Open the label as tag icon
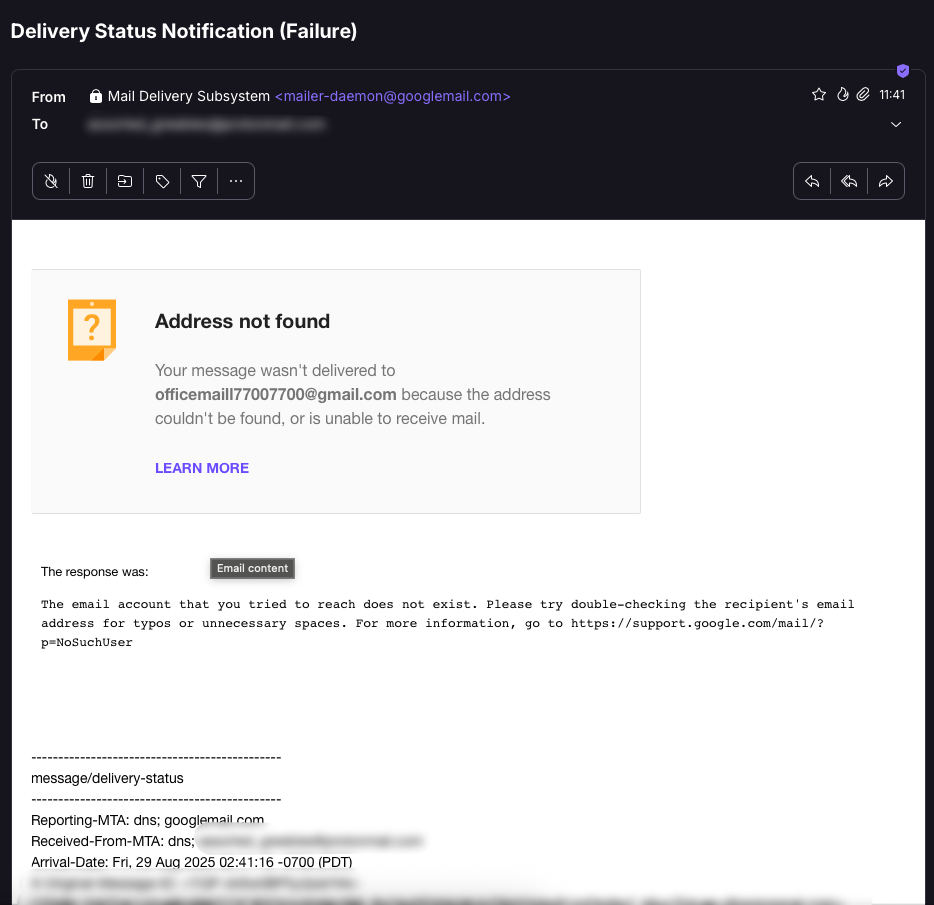Viewport: 934px width, 905px height. point(162,181)
